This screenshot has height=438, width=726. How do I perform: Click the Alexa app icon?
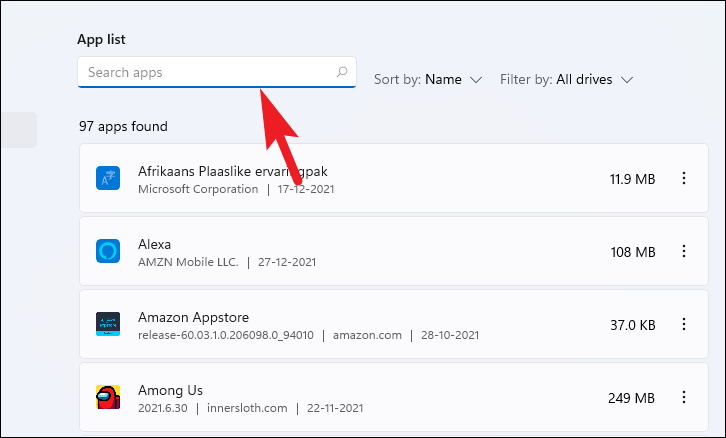108,251
